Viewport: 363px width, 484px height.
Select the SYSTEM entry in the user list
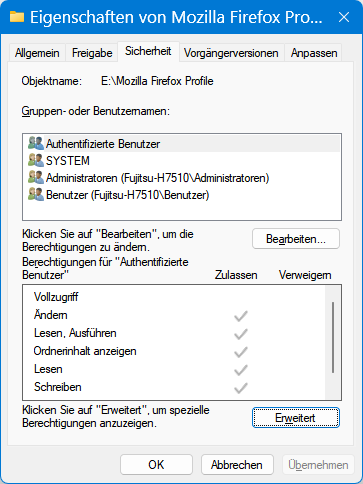(x=182, y=161)
